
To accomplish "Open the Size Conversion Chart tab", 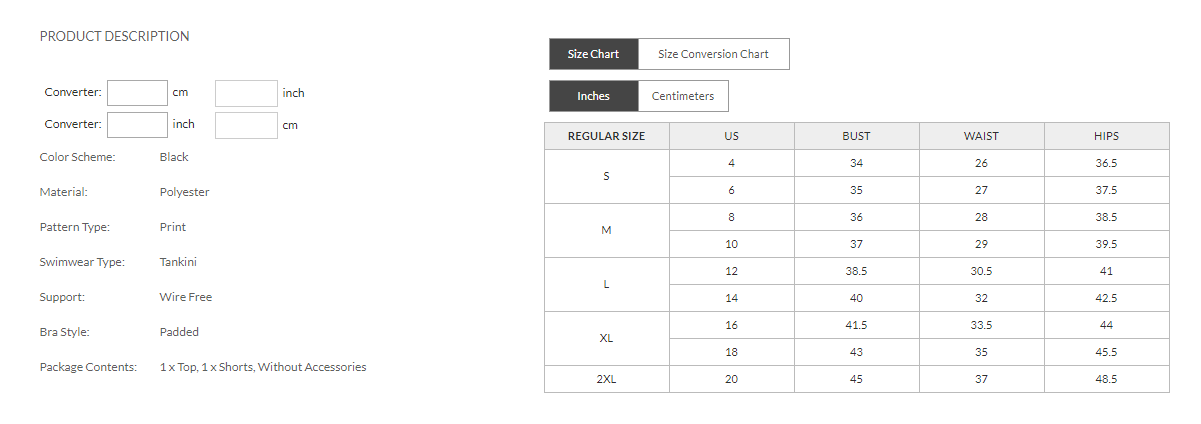I will click(x=713, y=54).
